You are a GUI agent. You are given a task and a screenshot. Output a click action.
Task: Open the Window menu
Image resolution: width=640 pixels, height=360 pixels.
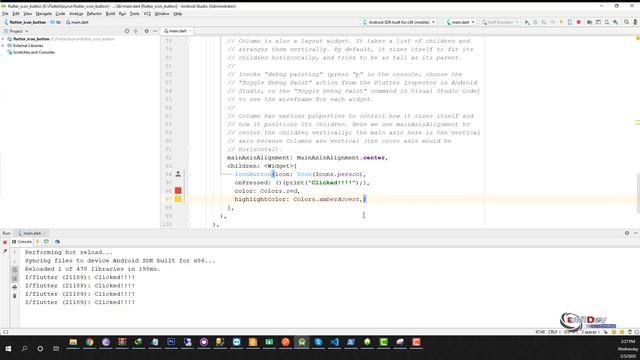[x=162, y=14]
